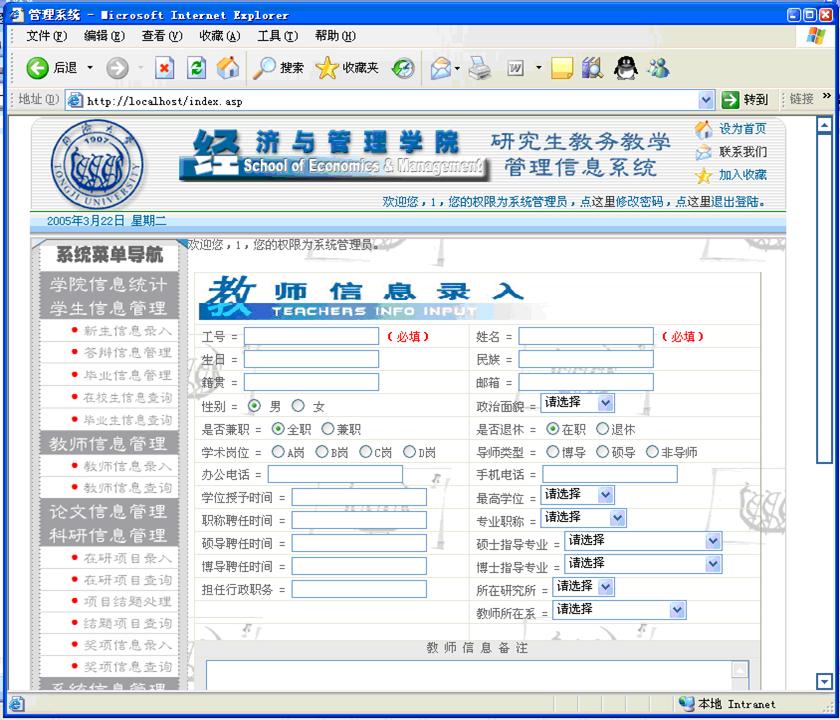The width and height of the screenshot is (840, 720).
Task: Click the 加入收藏 link
Action: point(742,175)
